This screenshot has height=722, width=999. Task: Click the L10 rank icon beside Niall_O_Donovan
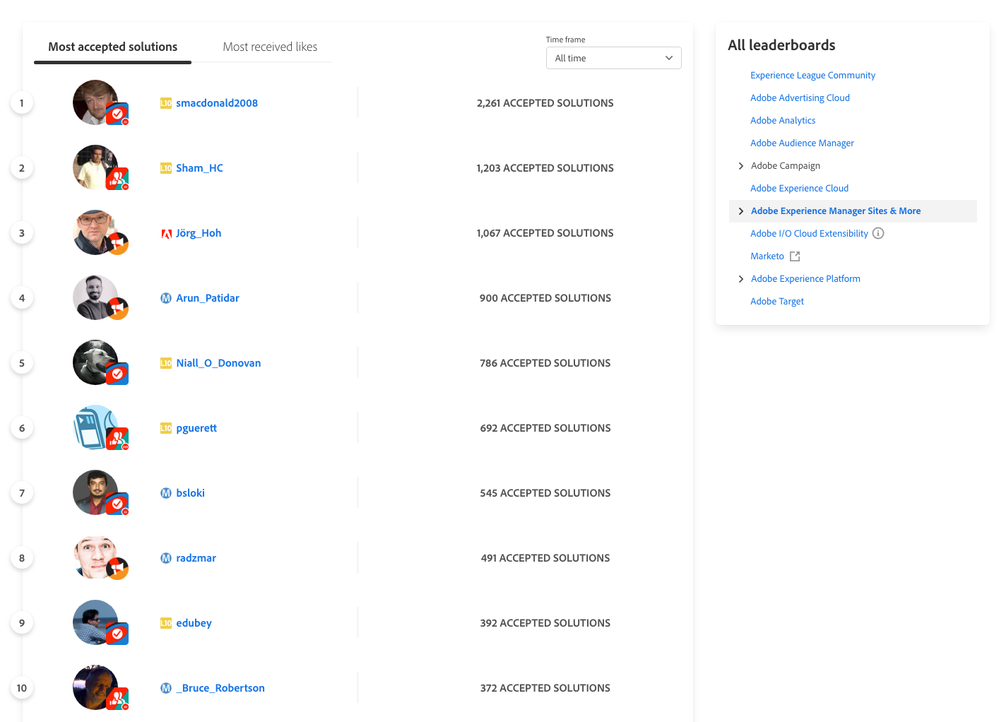coord(166,363)
